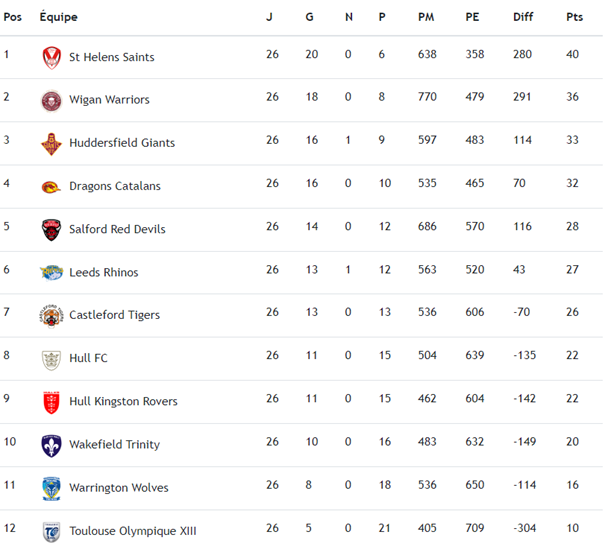Screen dimensions: 605x555
Task: Click the Salford Red Devils logo
Action: coord(51,230)
